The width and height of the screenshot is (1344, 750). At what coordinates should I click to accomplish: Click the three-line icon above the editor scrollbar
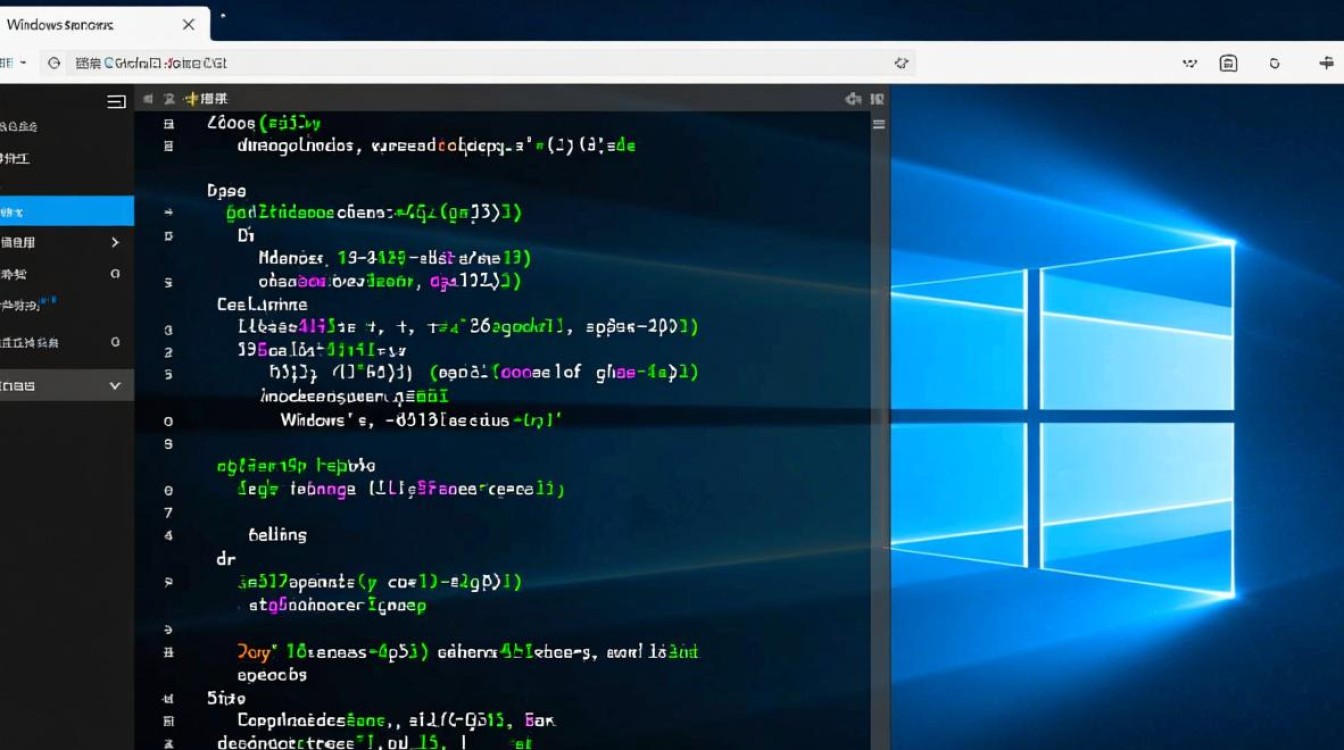click(879, 125)
